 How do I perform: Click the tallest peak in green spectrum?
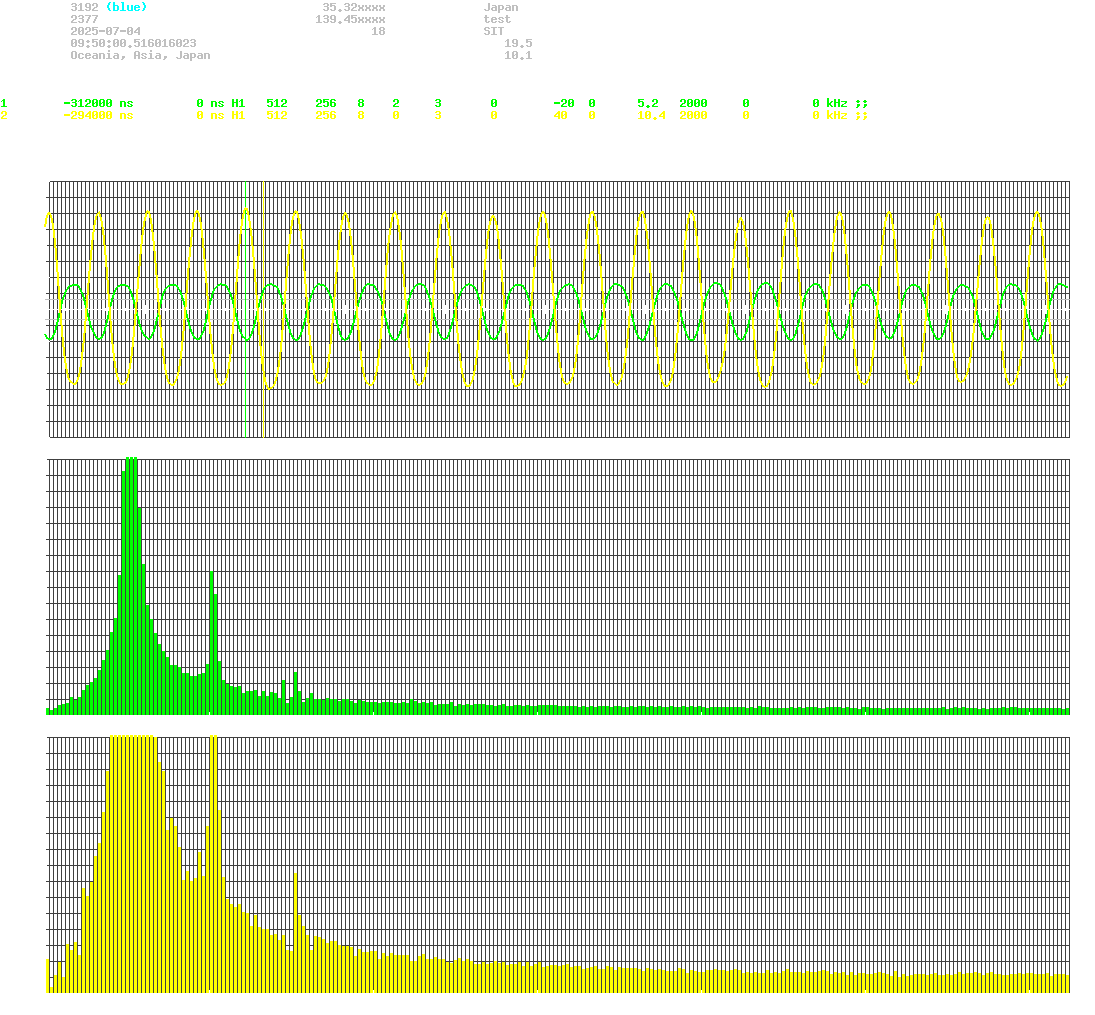(x=131, y=585)
